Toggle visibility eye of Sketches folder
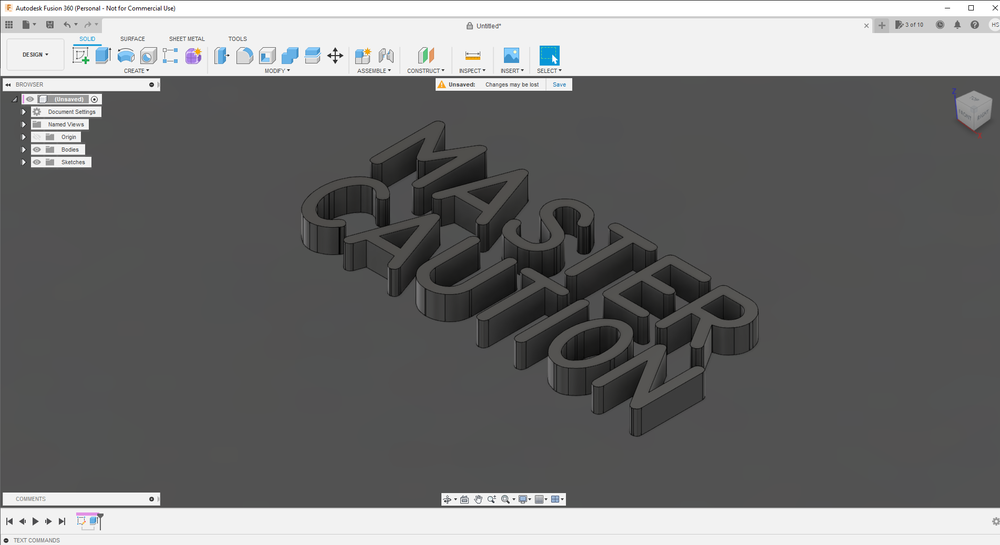 point(37,162)
